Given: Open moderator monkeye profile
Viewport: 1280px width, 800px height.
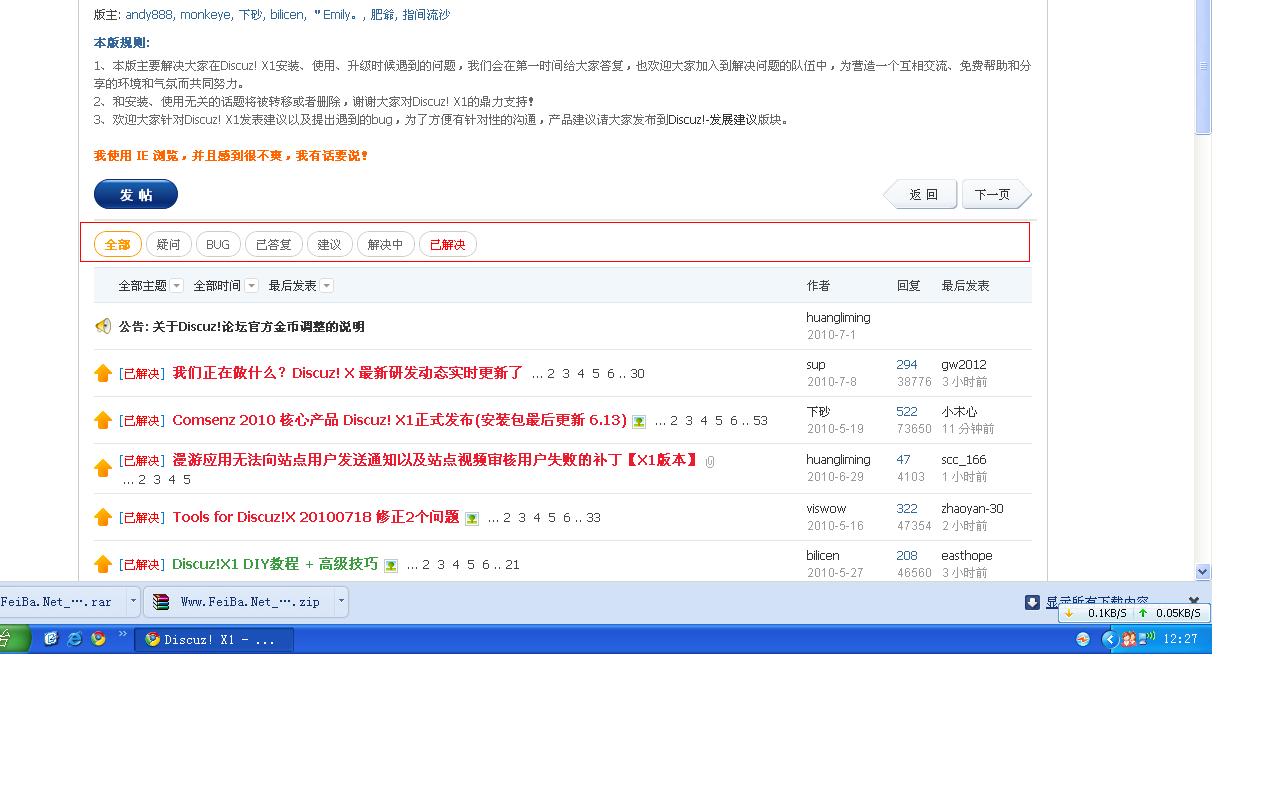Looking at the screenshot, I should click(206, 15).
